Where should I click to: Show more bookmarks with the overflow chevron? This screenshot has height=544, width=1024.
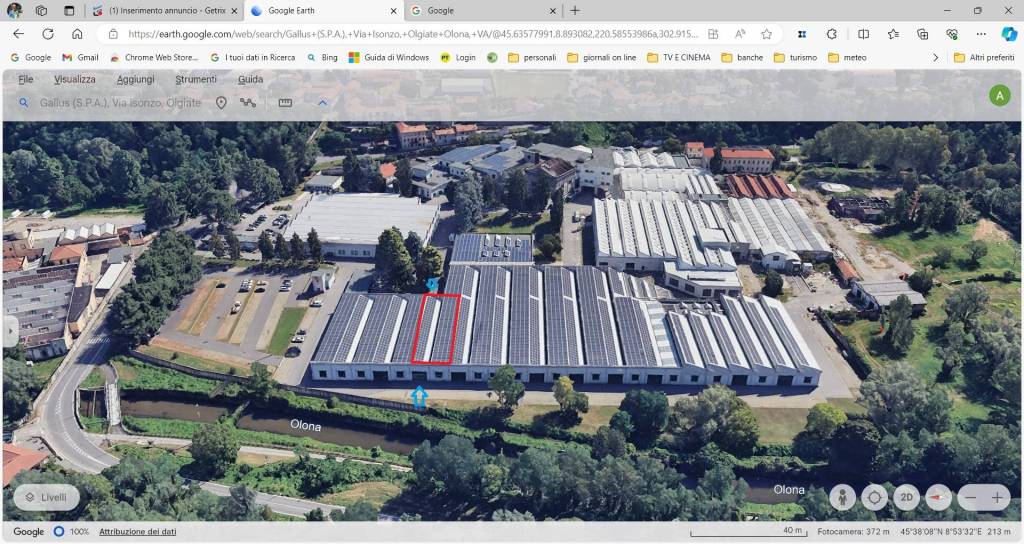[x=935, y=58]
